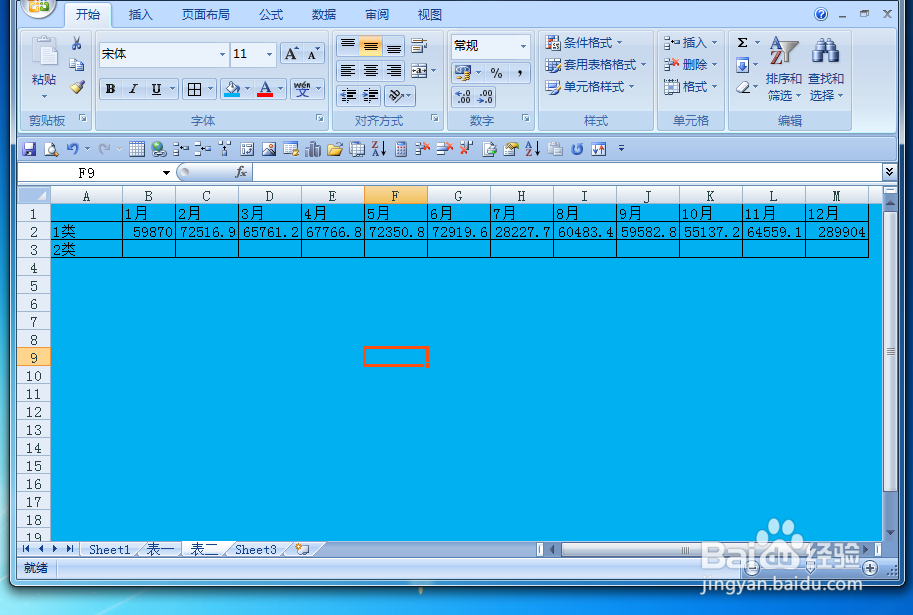Switch to View (视图) tab
Screen dimensions: 913x615
[430, 15]
